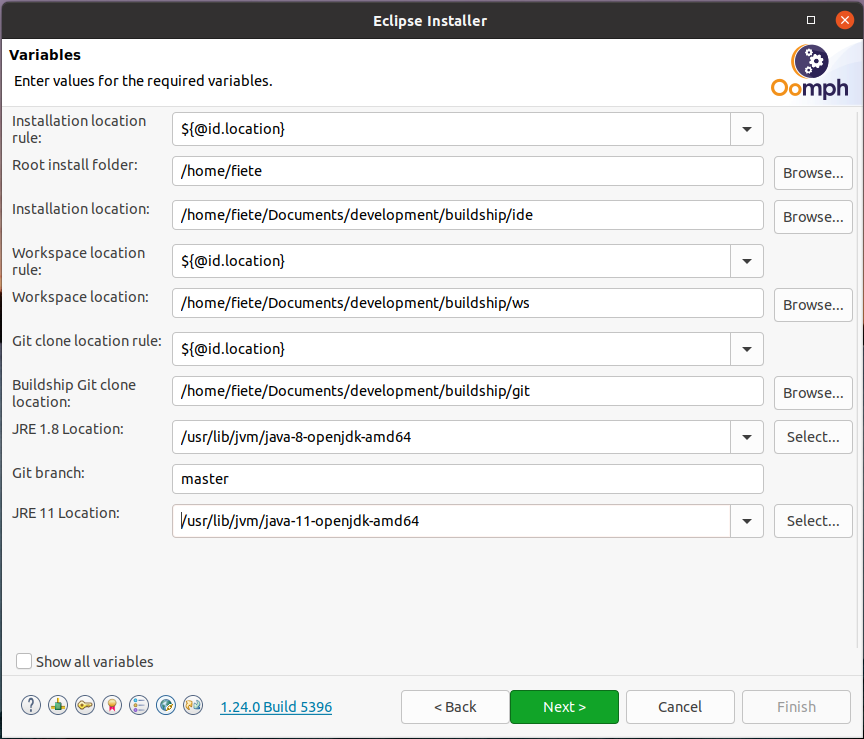Screen dimensions: 864x739
Task: Update the Eclipse Installer
Action: [x=192, y=704]
